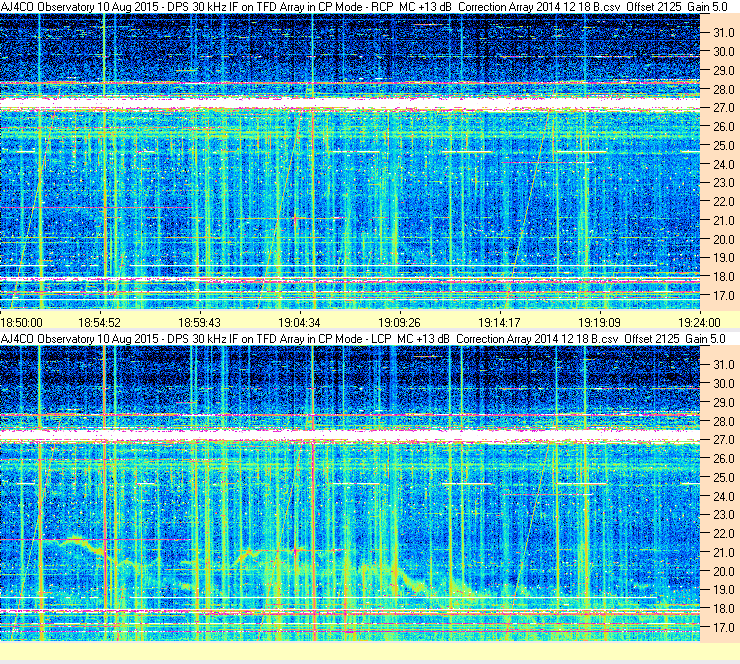
Task: Click the 19:14:17 time axis label
Action: 499,323
